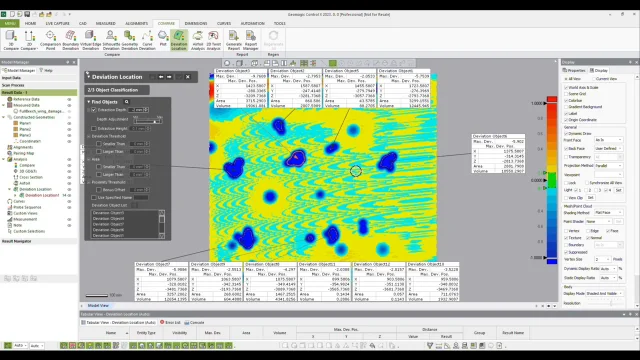This screenshot has height=360, width=640.
Task: Click the View Clip Set button
Action: [x=590, y=198]
